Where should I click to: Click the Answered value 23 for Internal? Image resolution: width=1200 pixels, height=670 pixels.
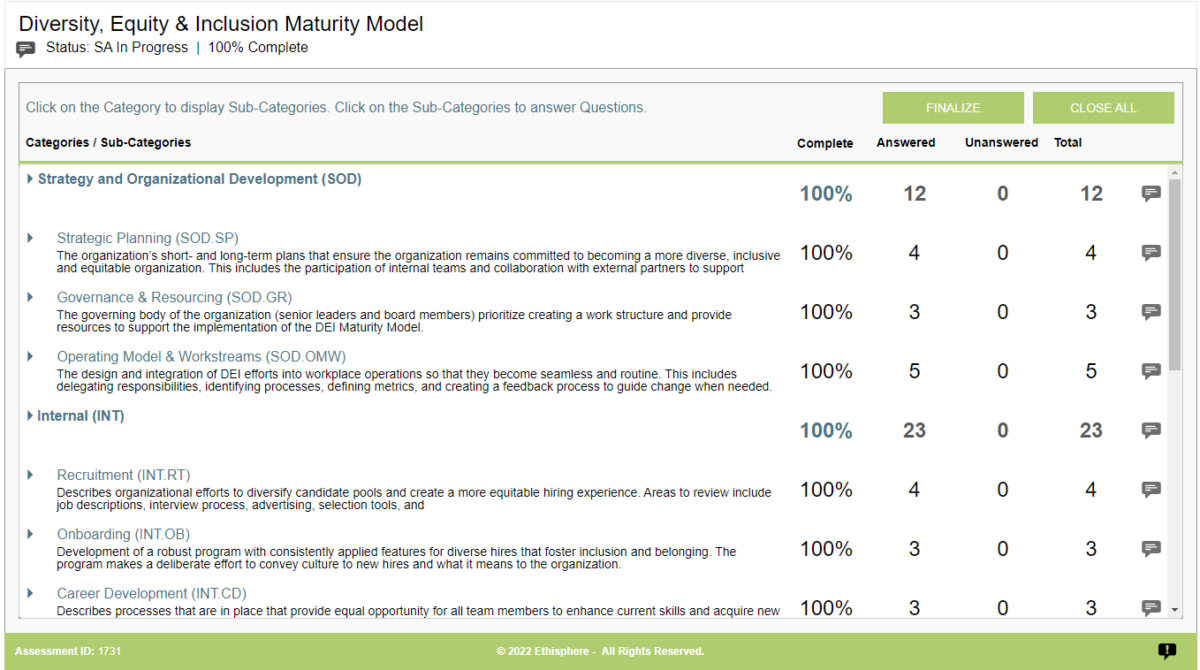[x=914, y=430]
